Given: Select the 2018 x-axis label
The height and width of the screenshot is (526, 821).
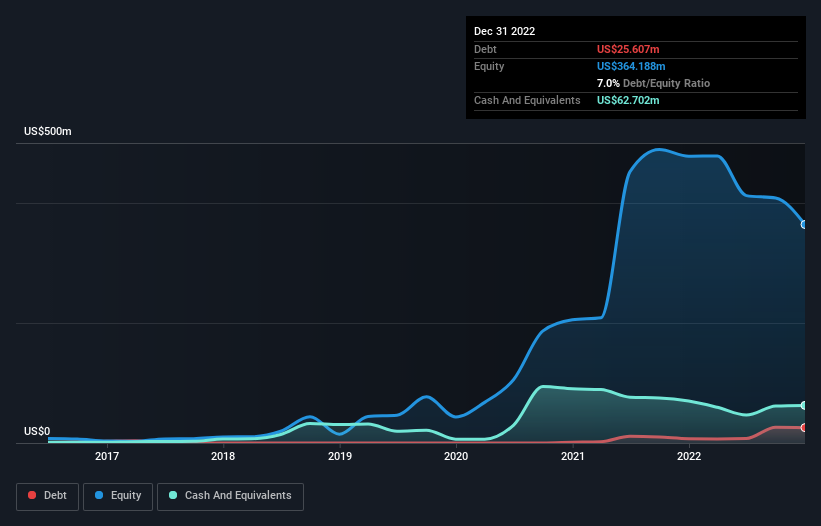Looking at the screenshot, I should pyautogui.click(x=223, y=456).
